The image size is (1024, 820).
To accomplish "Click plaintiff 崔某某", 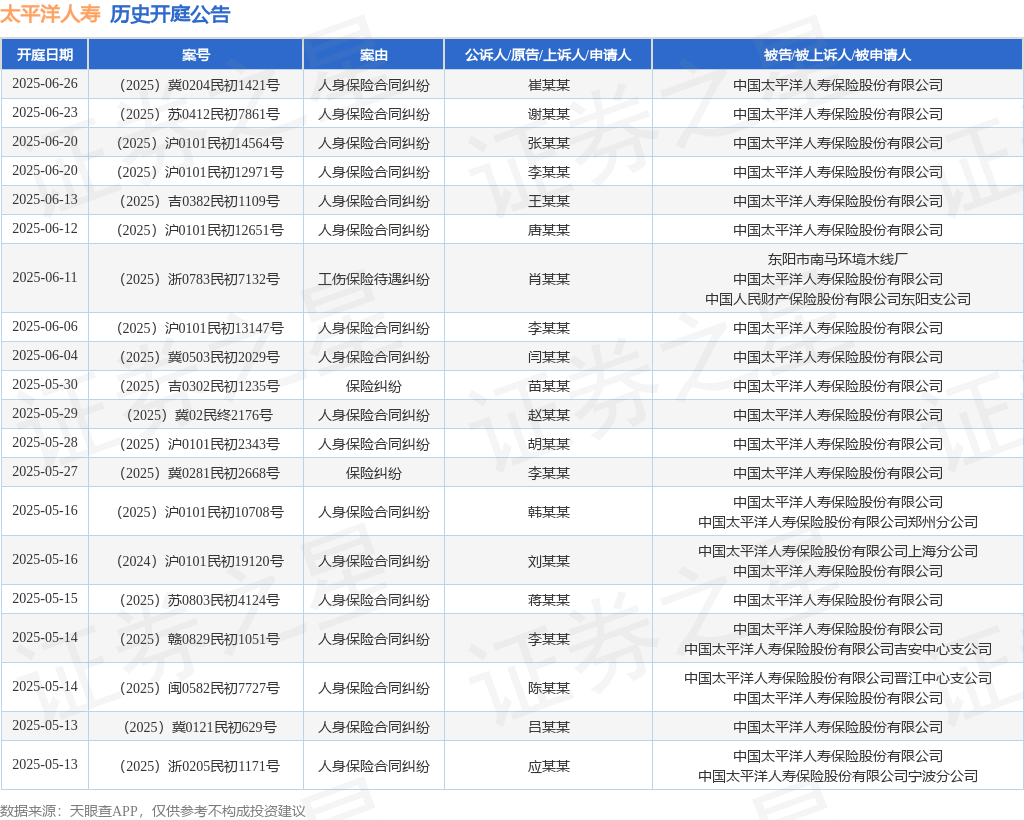I will (x=549, y=85).
